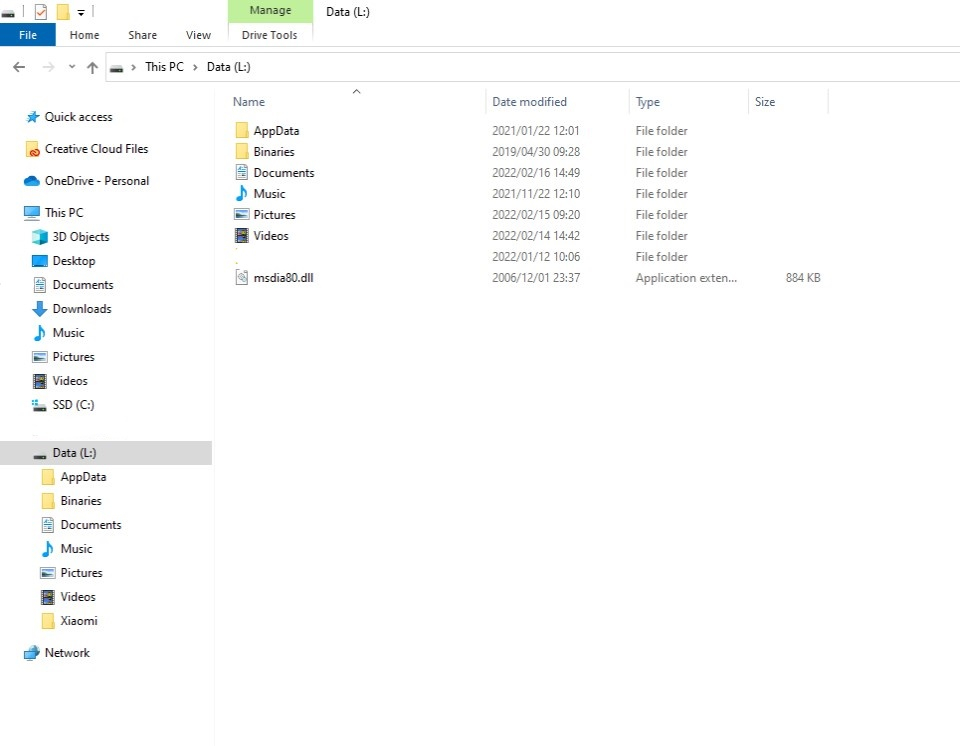
Task: Click the New Folder quick access icon
Action: coord(63,12)
